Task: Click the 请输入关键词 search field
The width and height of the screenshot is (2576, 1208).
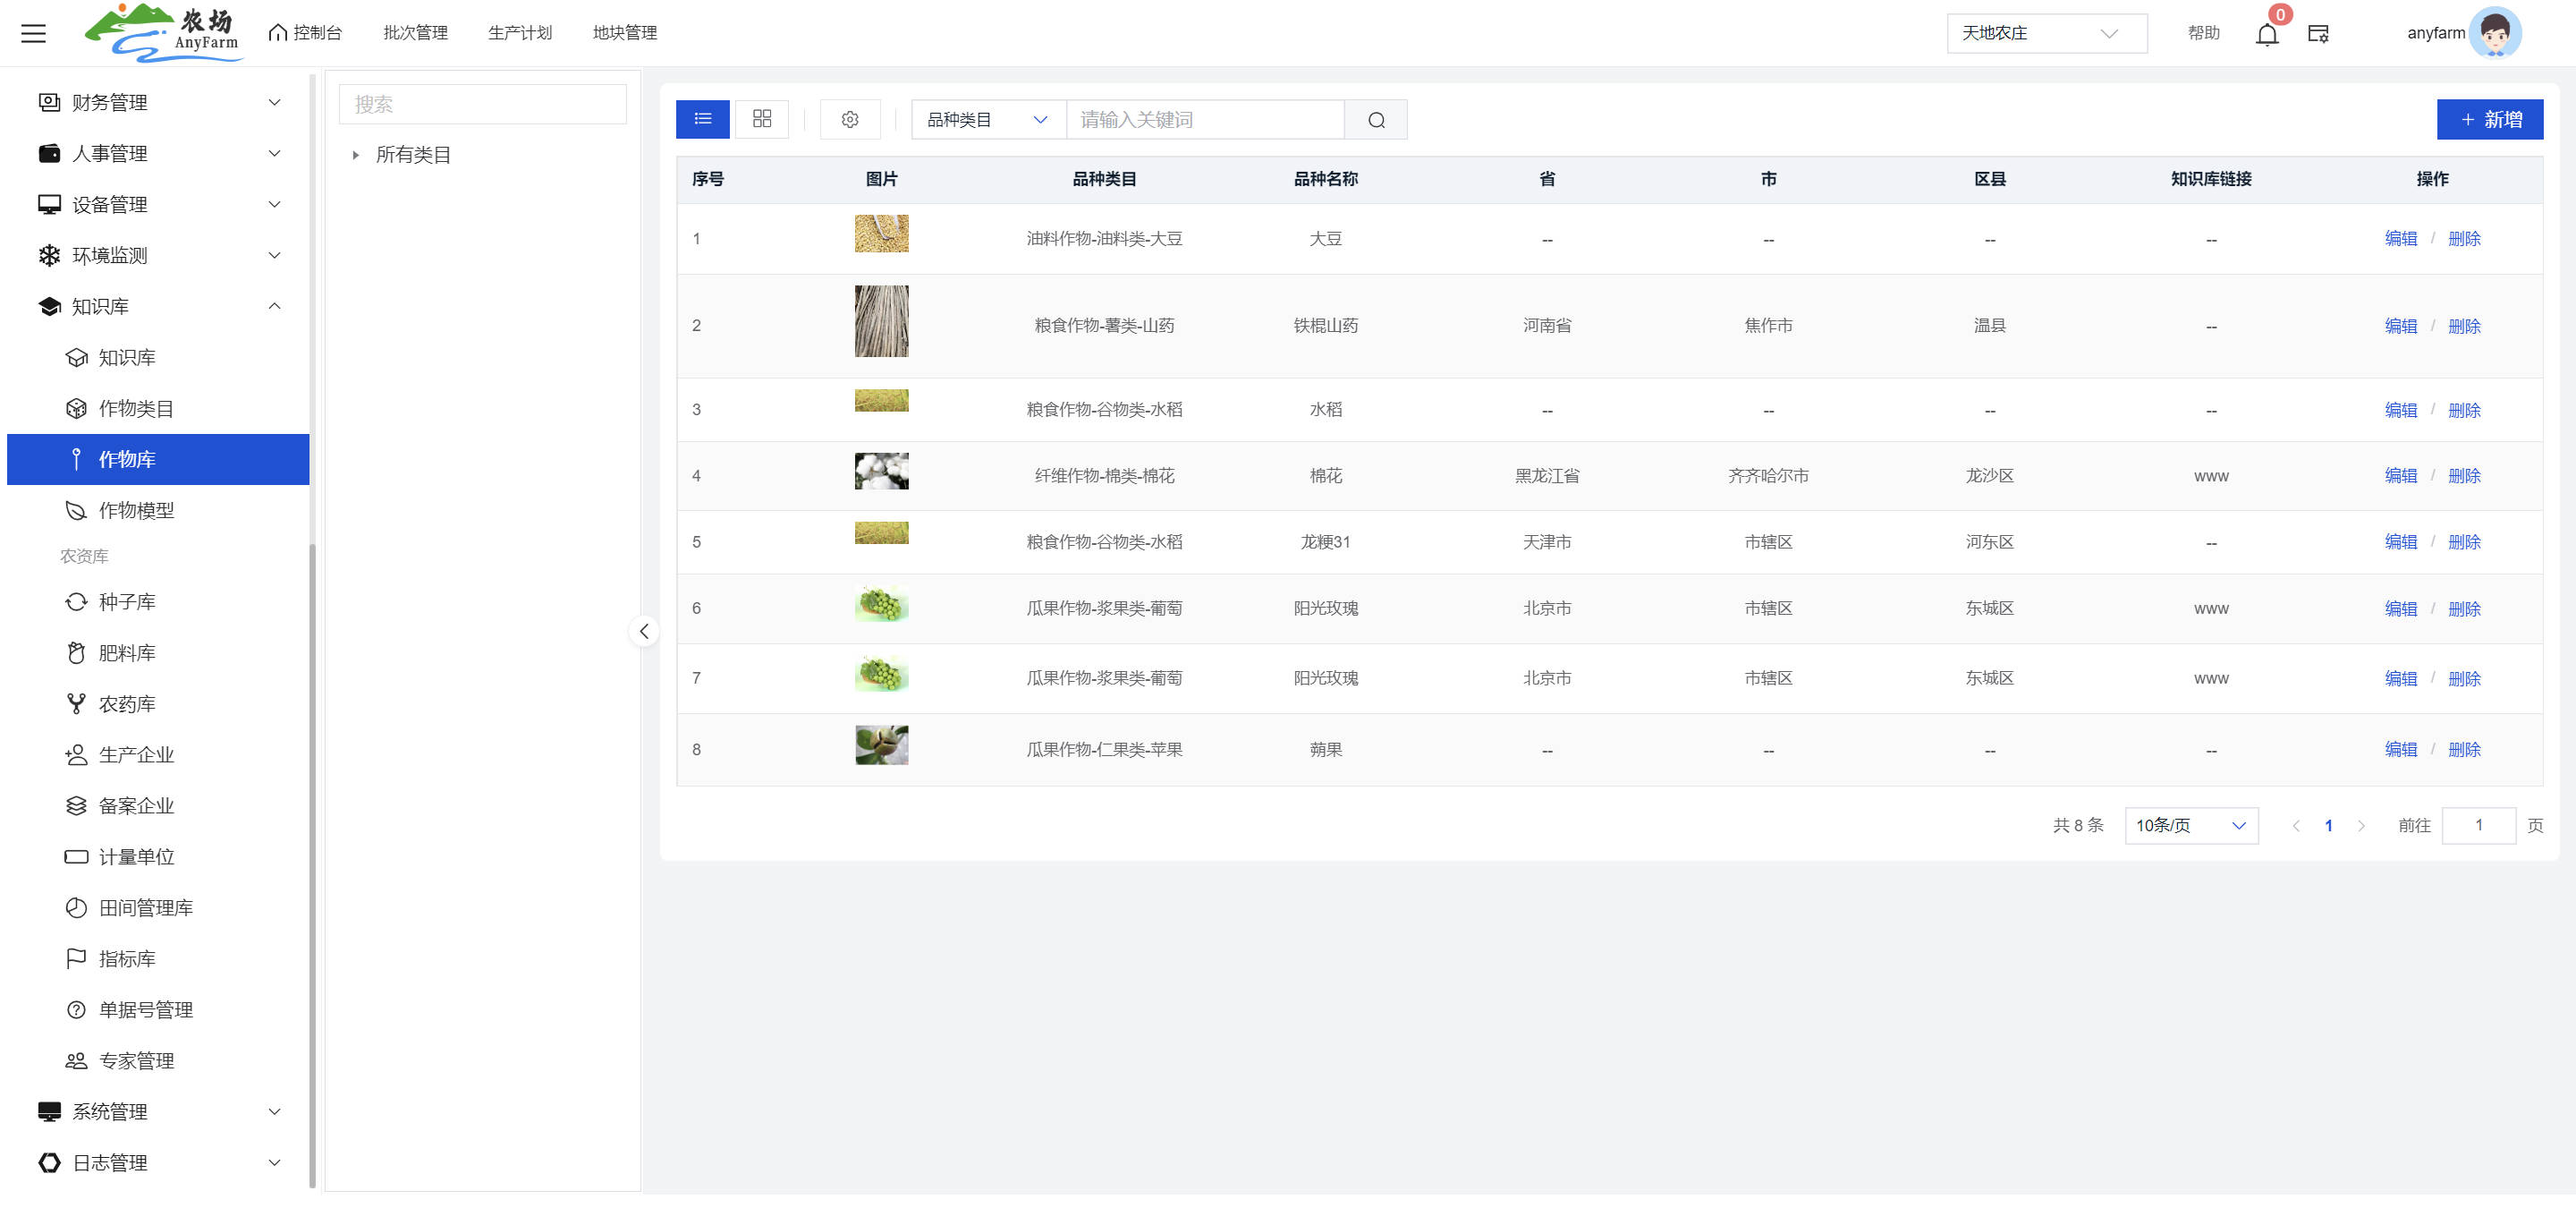Action: (1204, 120)
